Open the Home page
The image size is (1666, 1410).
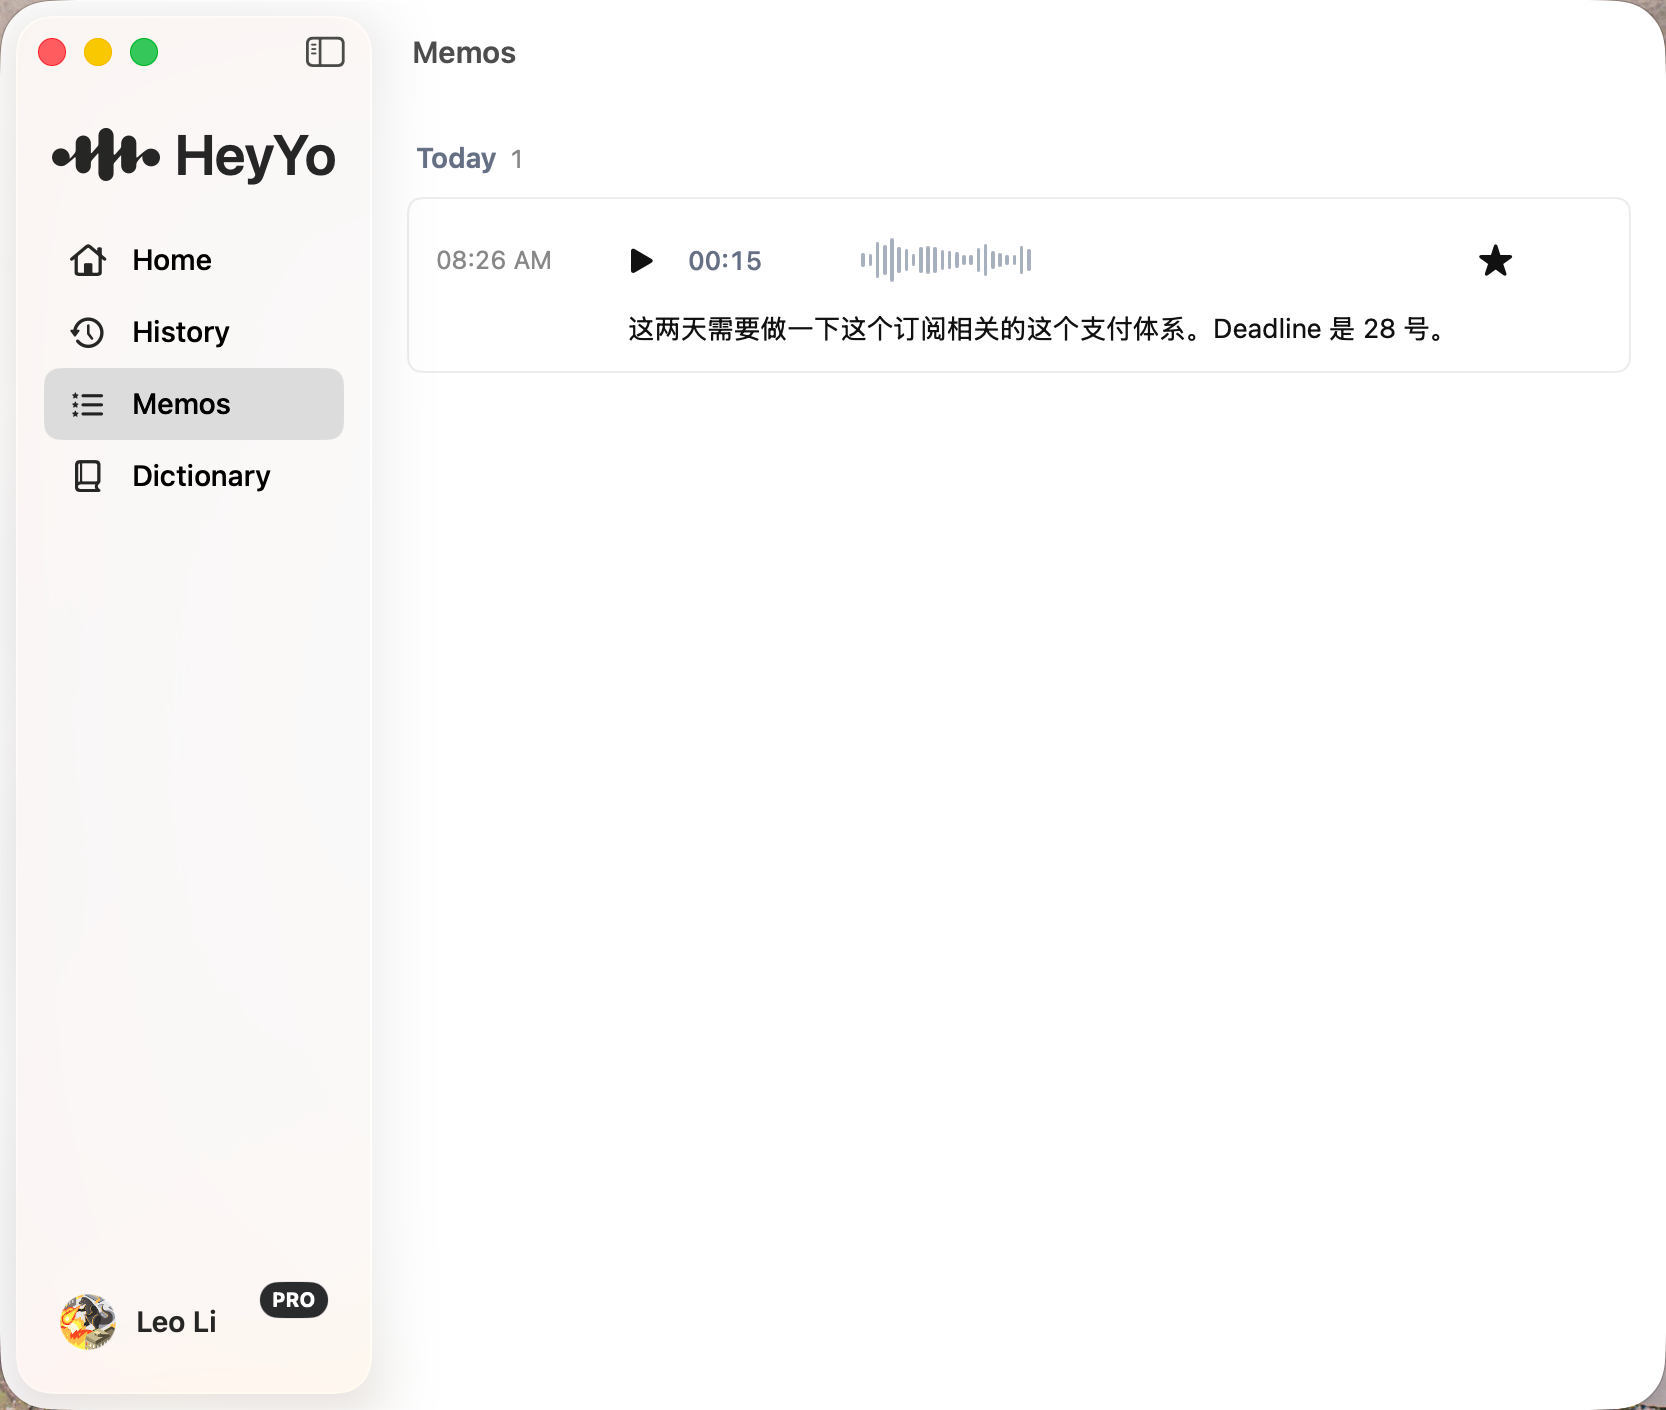194,260
